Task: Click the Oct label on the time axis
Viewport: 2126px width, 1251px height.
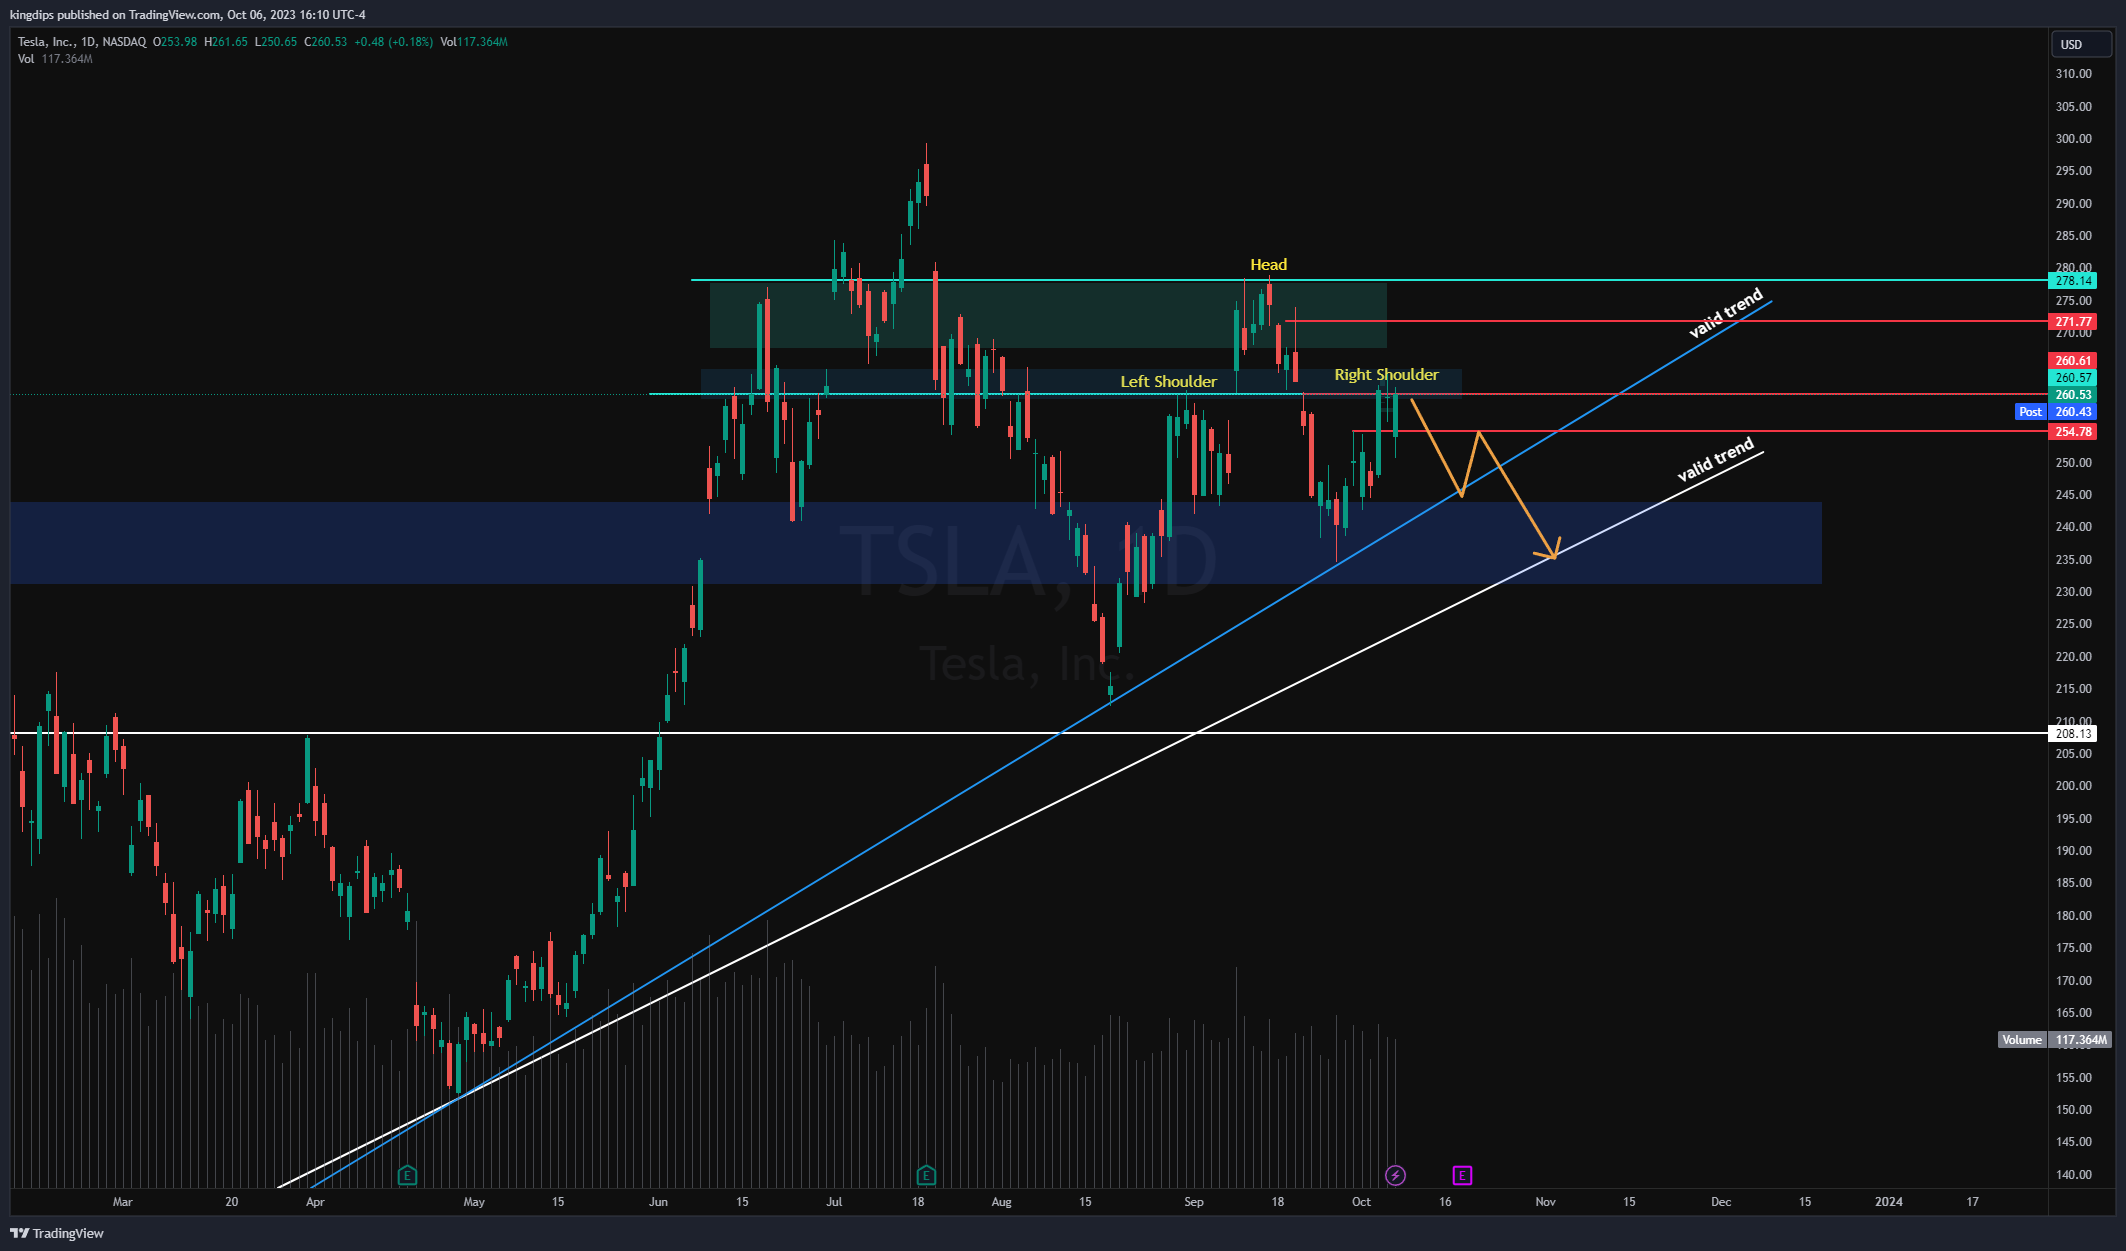Action: [x=1361, y=1202]
